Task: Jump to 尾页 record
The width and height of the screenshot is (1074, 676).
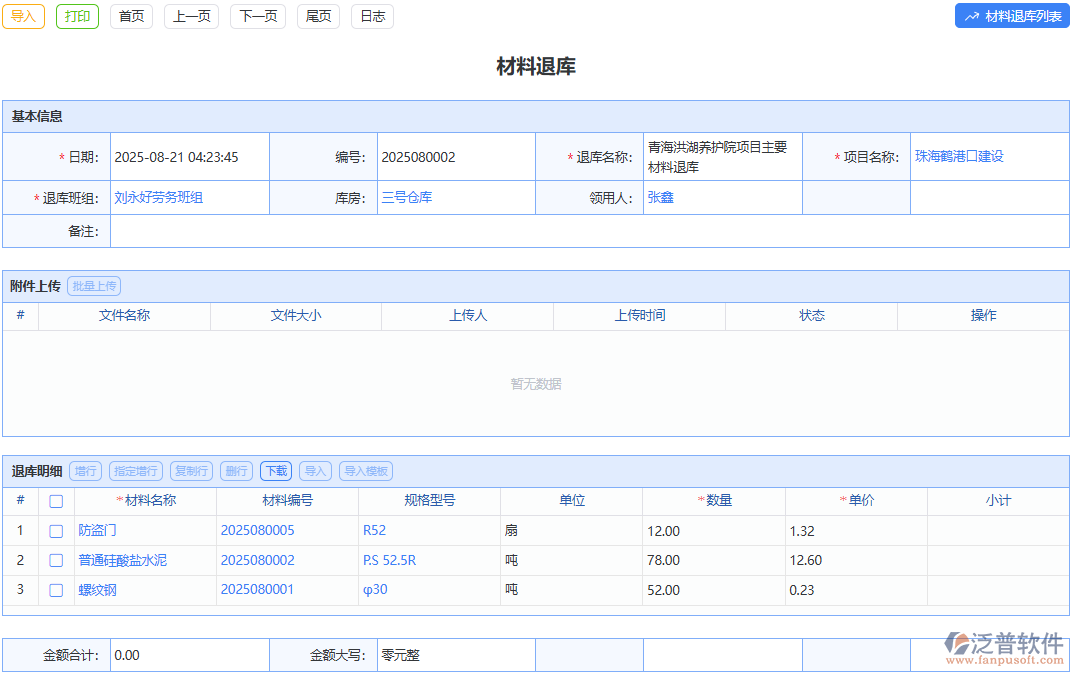Action: click(318, 16)
